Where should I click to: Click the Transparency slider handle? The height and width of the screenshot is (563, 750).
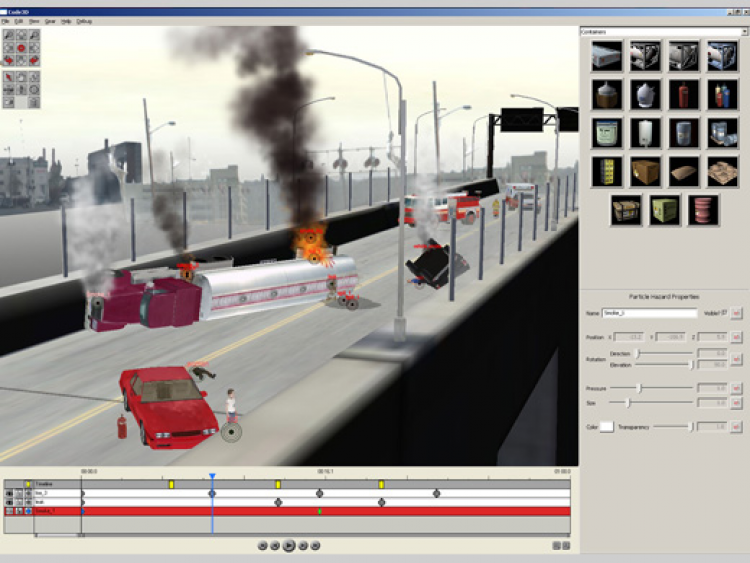pyautogui.click(x=691, y=427)
